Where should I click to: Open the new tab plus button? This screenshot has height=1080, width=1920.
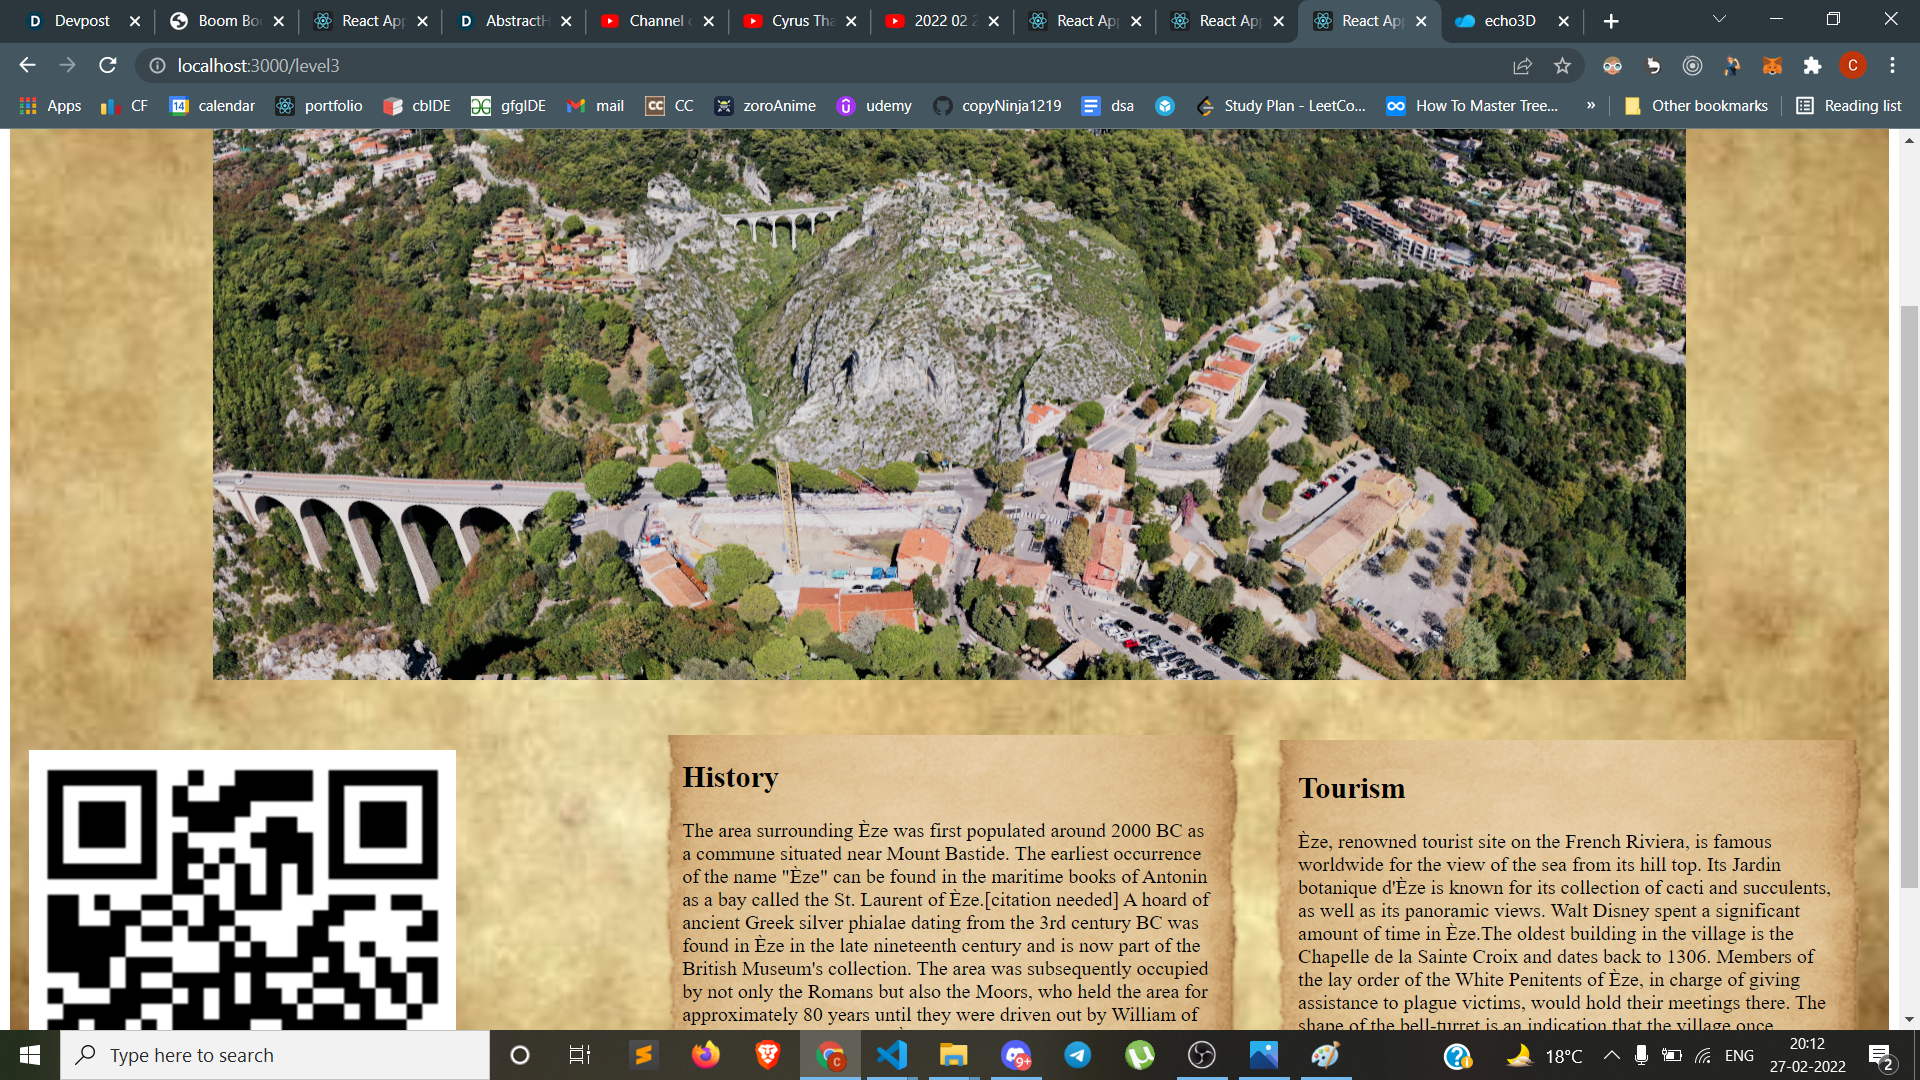click(x=1610, y=21)
